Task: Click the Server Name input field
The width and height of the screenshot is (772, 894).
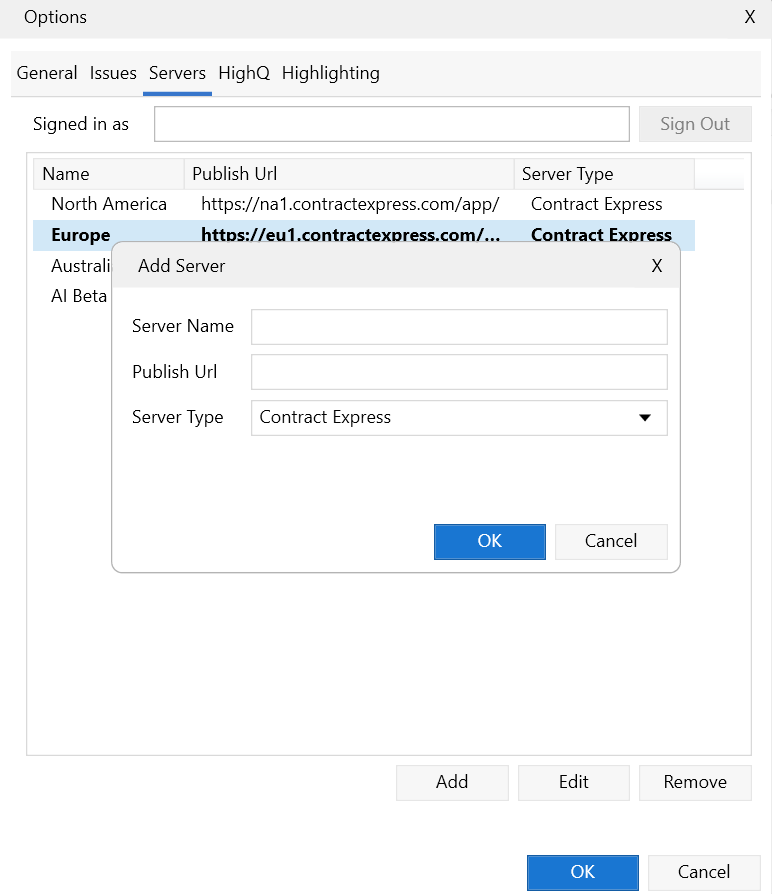Action: [458, 327]
